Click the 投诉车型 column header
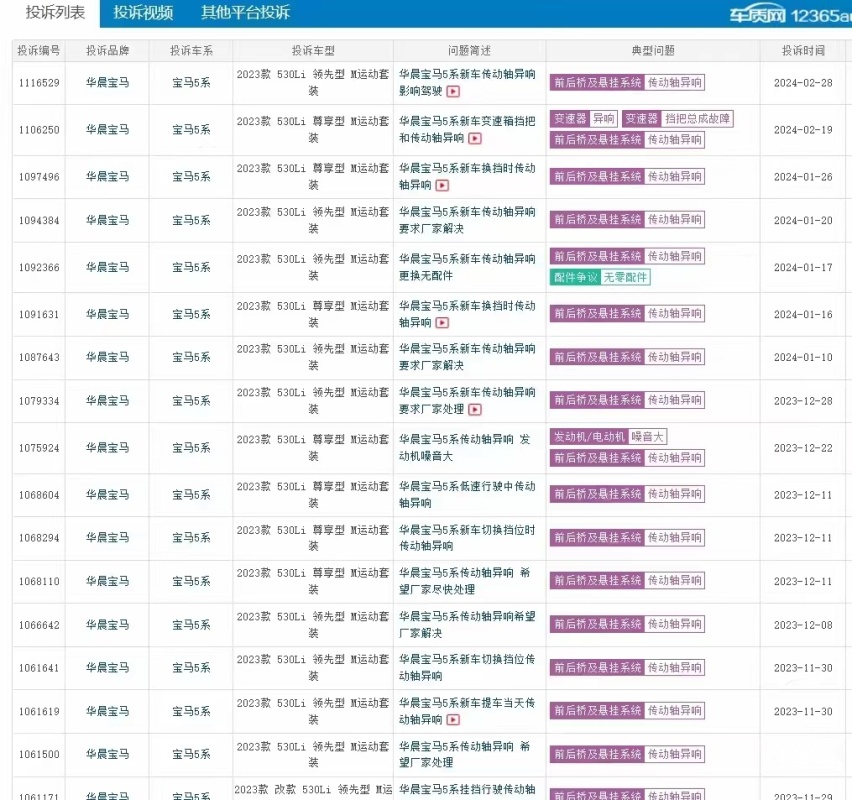 [313, 51]
